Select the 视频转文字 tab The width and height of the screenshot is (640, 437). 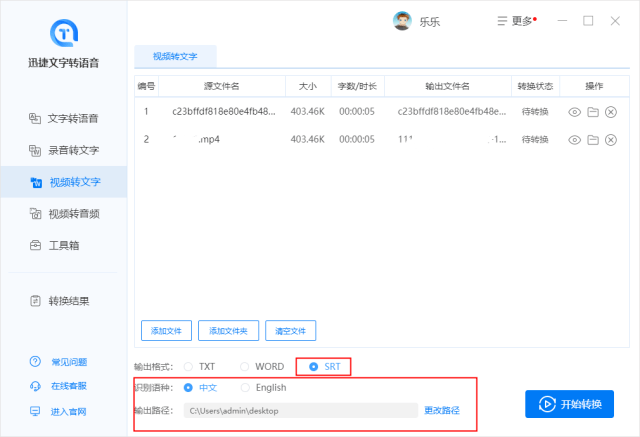[x=175, y=56]
